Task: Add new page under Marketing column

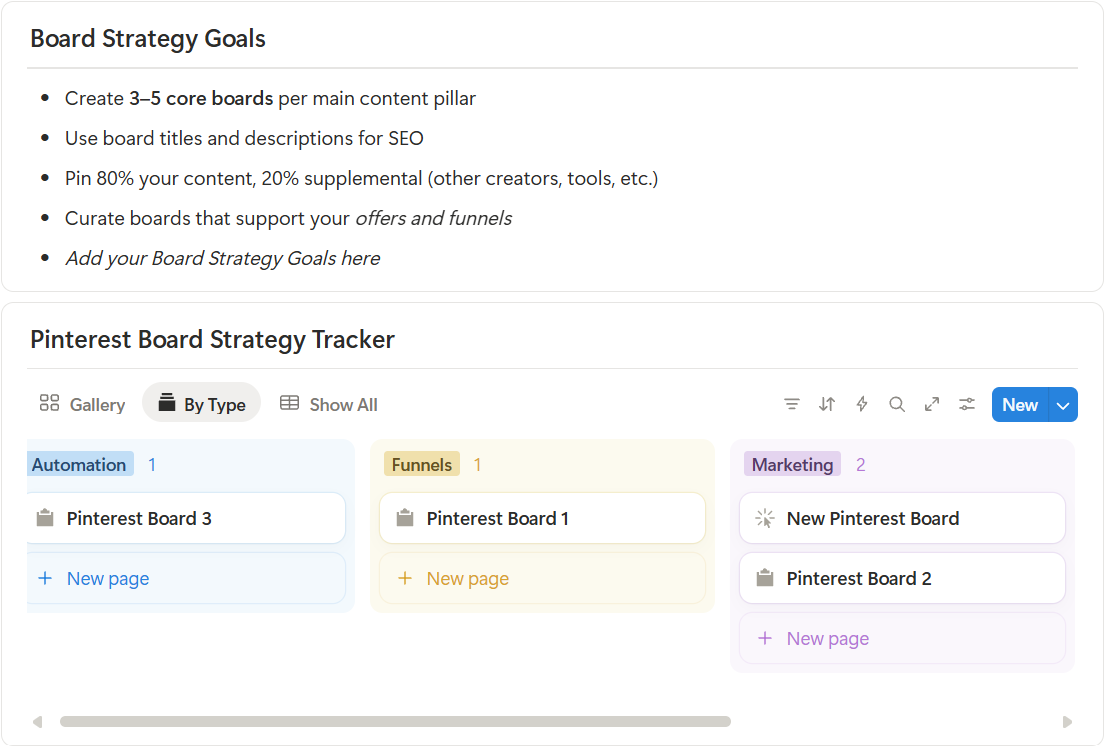Action: click(827, 639)
